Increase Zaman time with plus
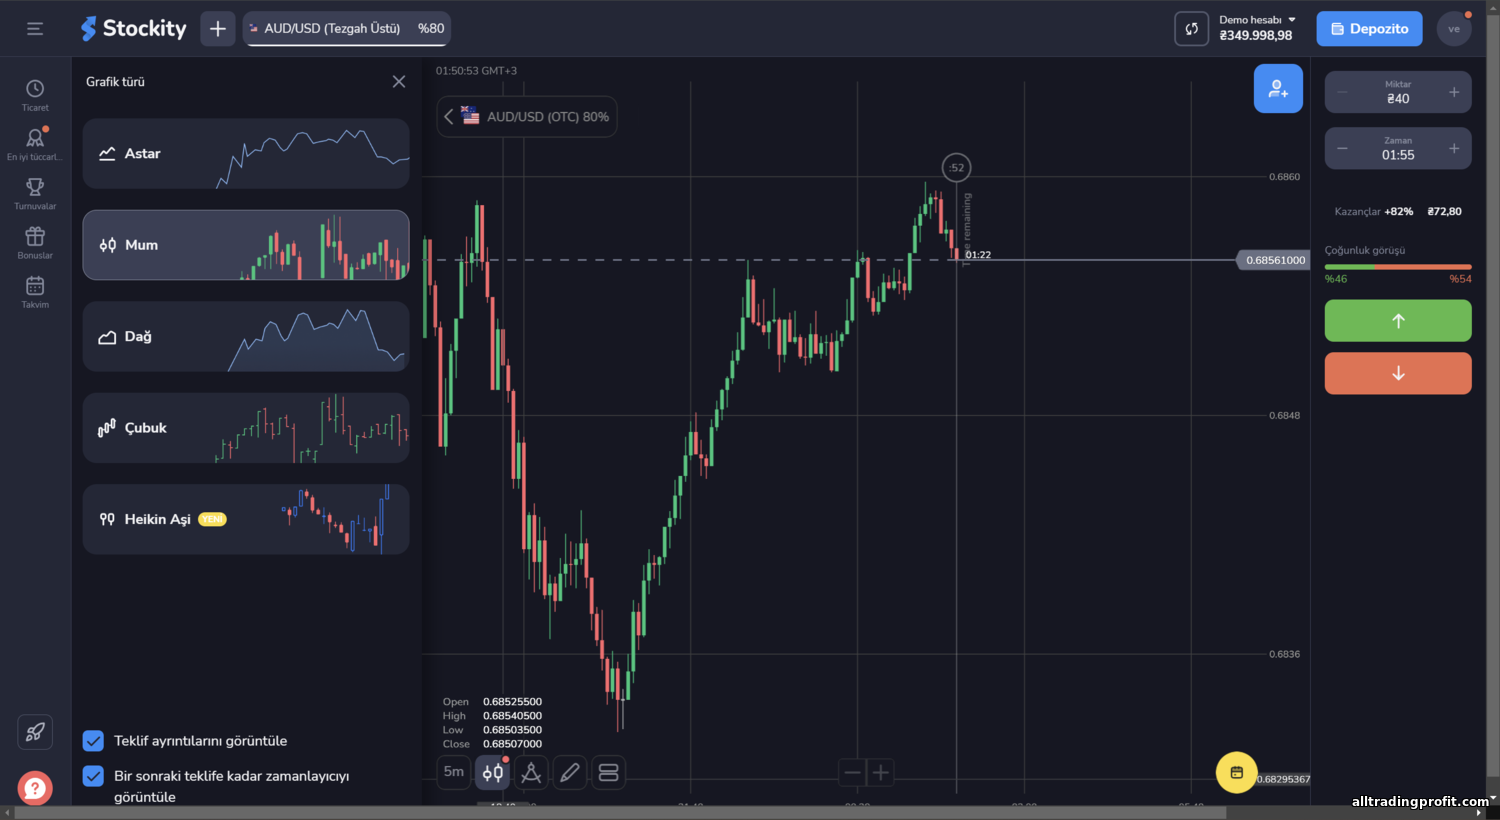Image resolution: width=1500 pixels, height=820 pixels. (x=1454, y=148)
